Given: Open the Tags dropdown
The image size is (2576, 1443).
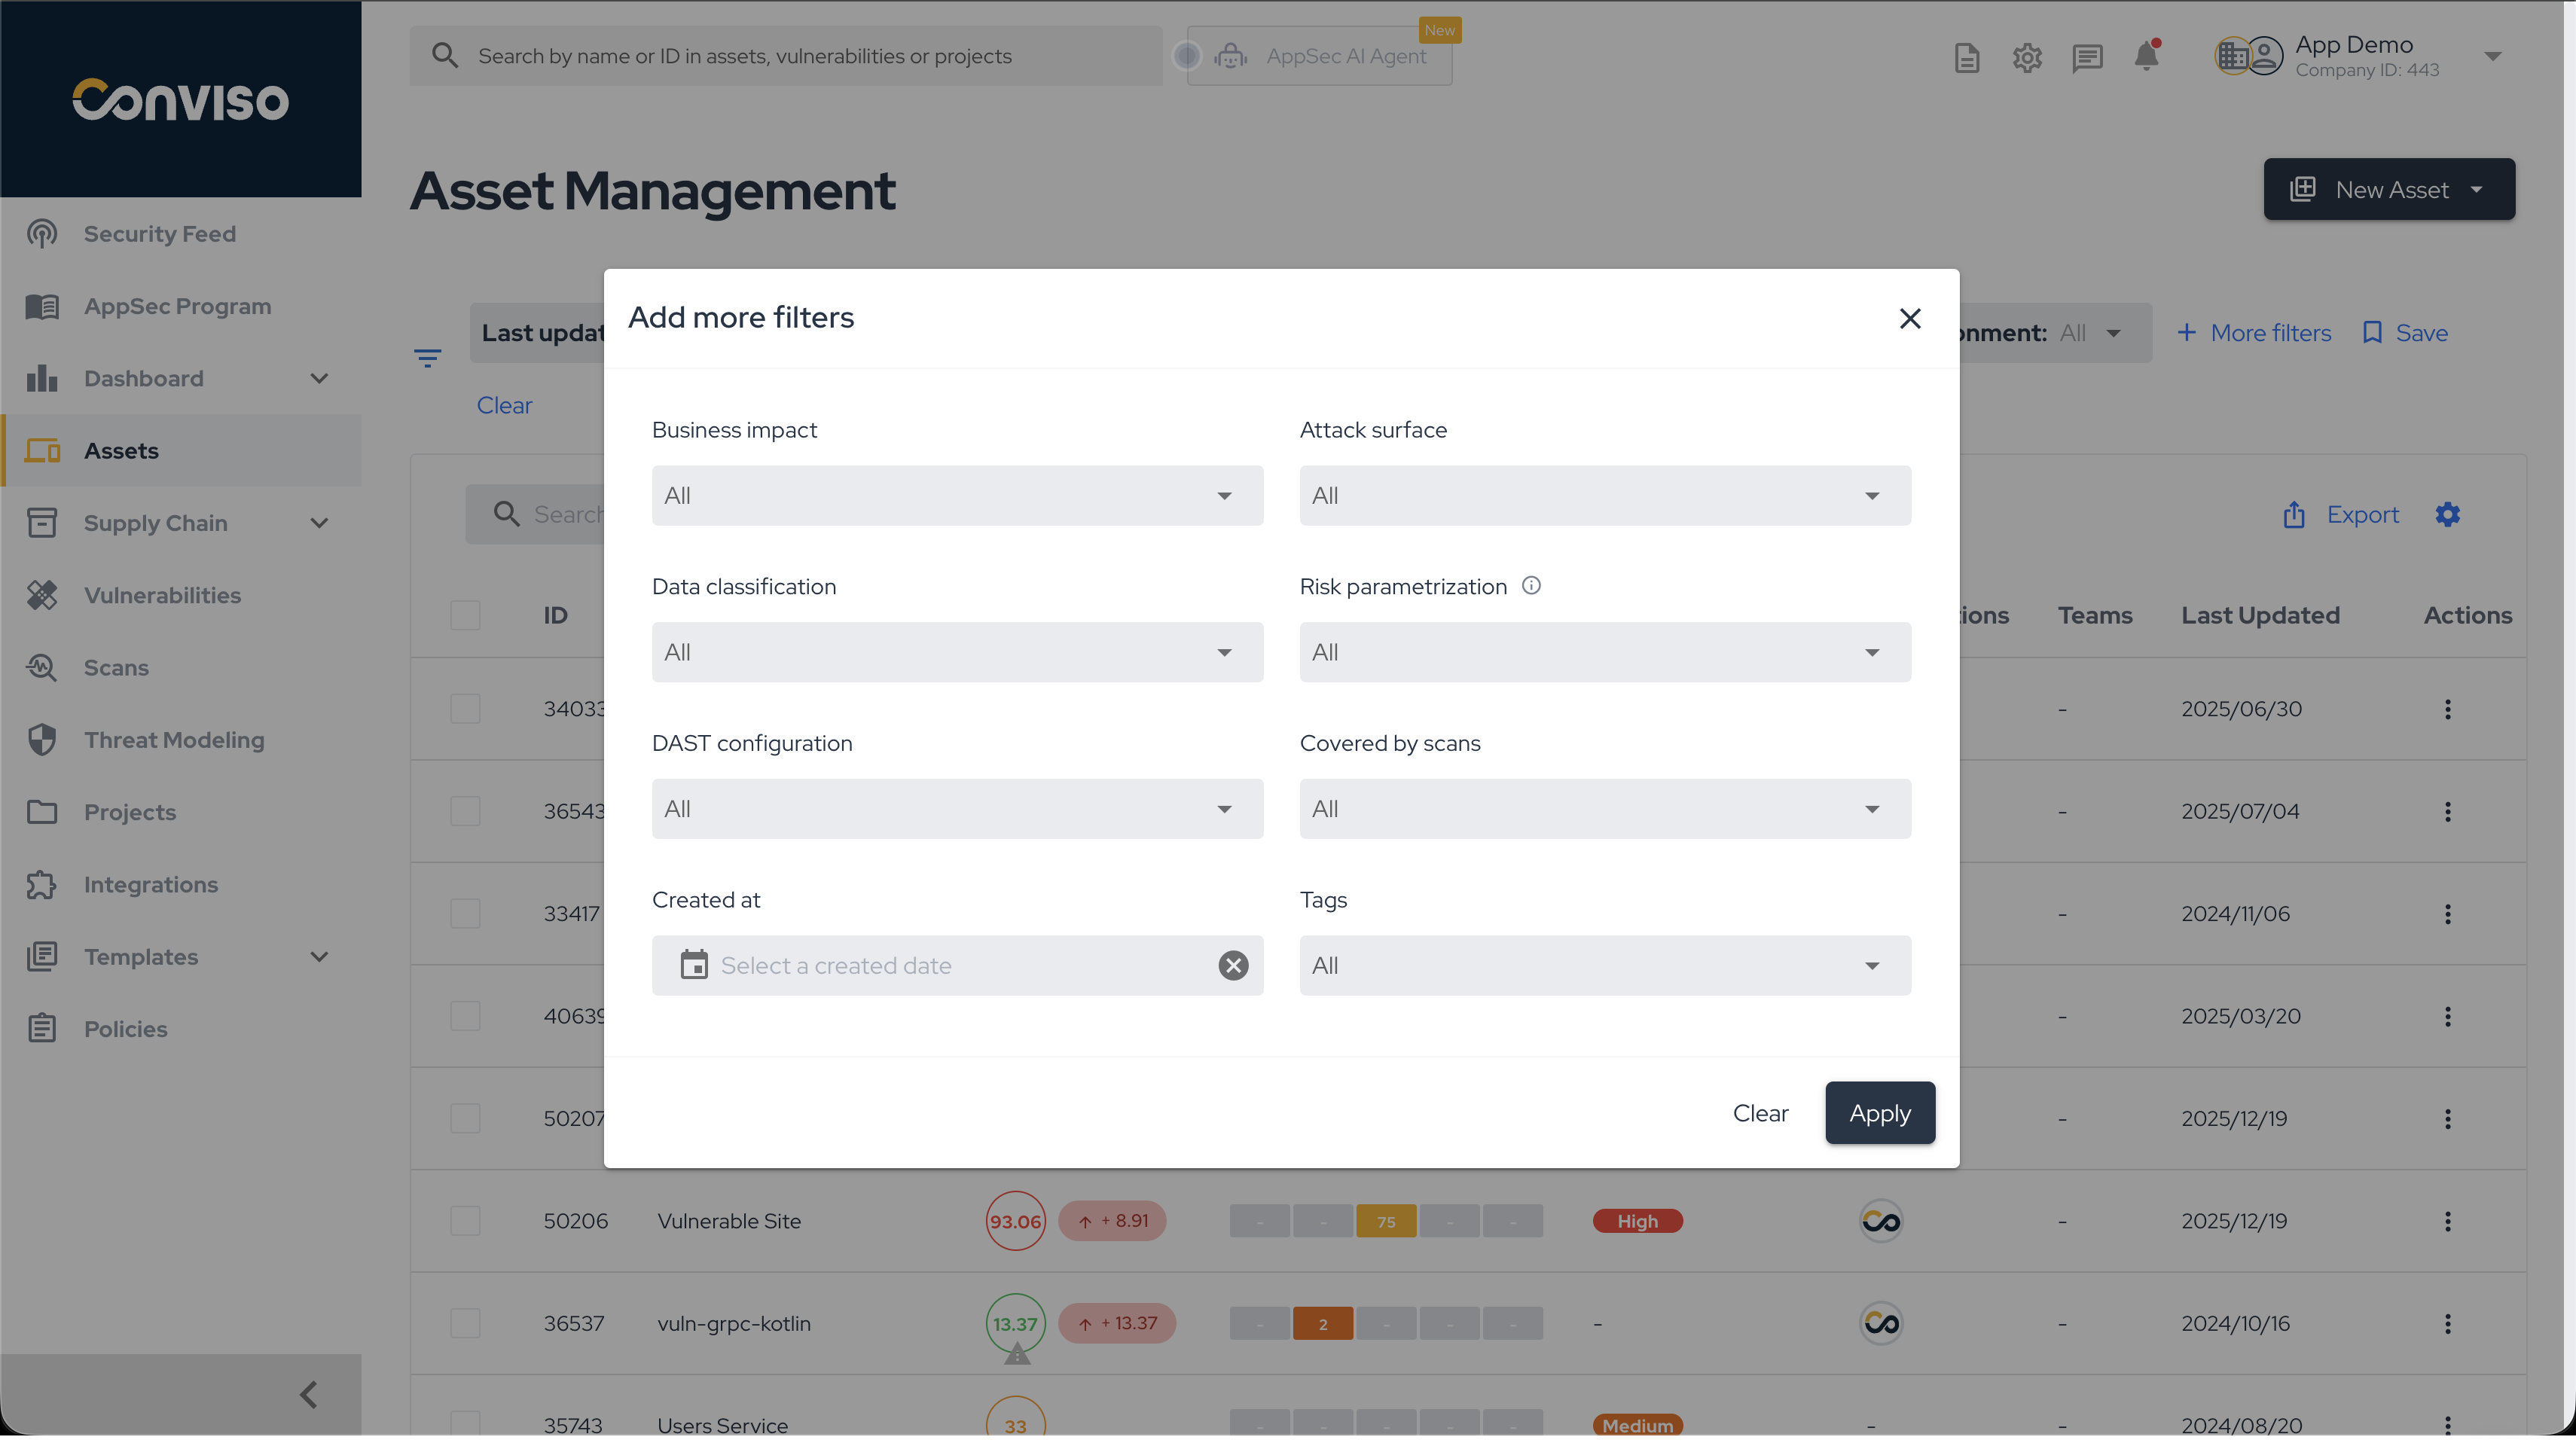Looking at the screenshot, I should (x=1603, y=965).
